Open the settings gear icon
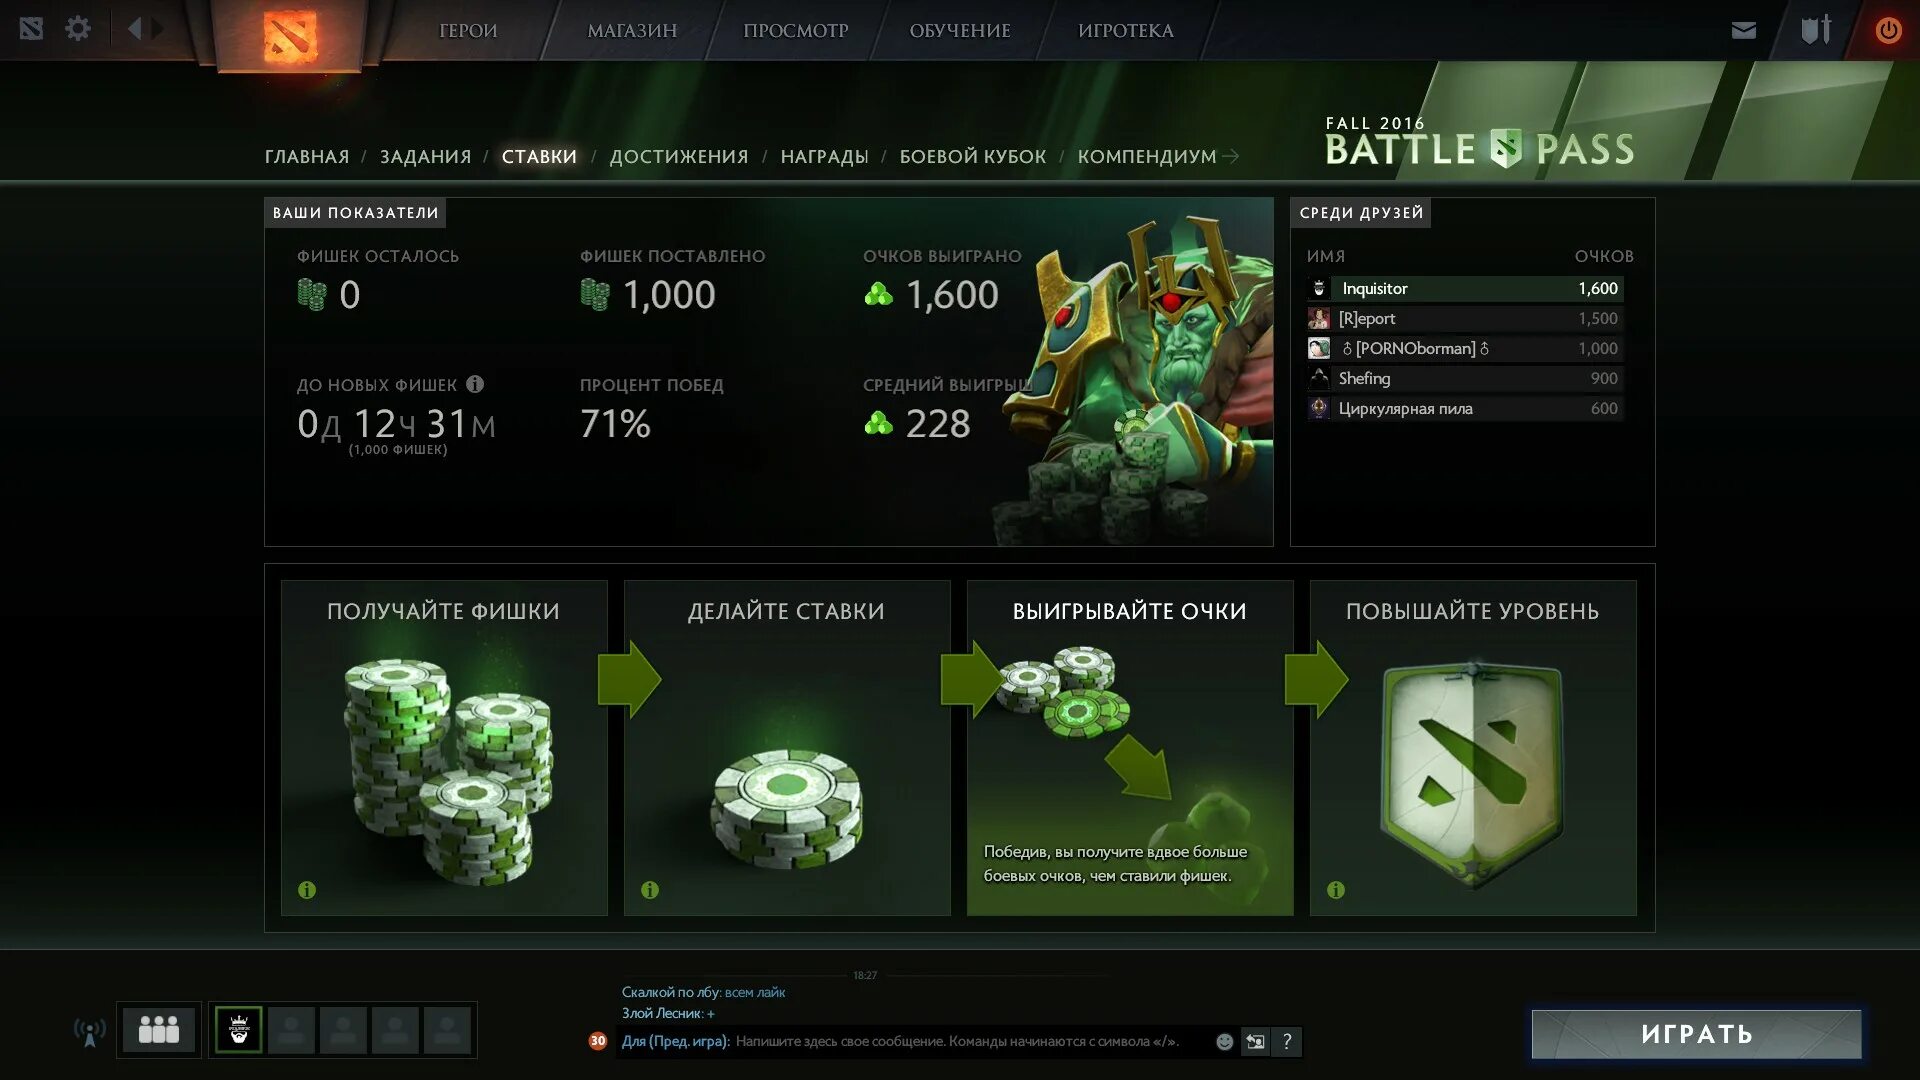1920x1080 pixels. coord(78,29)
